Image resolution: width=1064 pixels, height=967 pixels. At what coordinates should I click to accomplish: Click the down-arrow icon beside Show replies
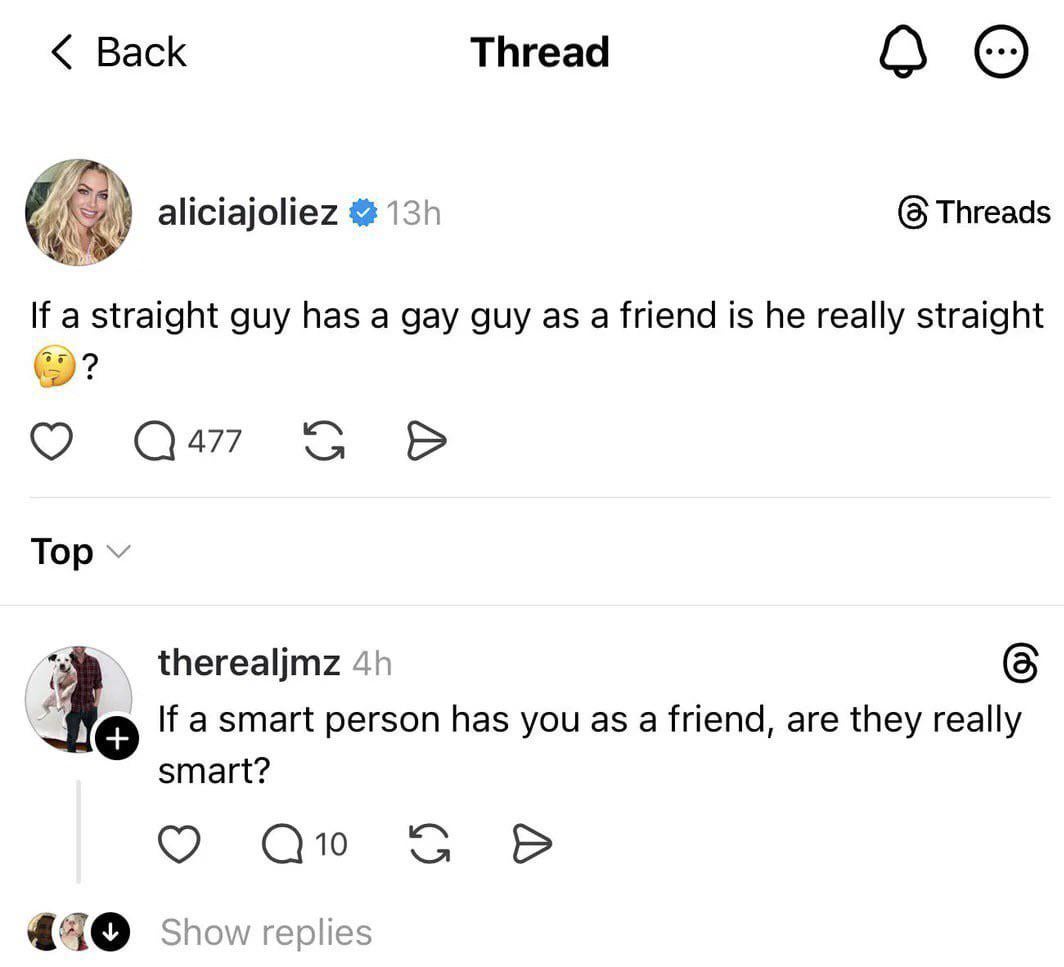point(111,932)
